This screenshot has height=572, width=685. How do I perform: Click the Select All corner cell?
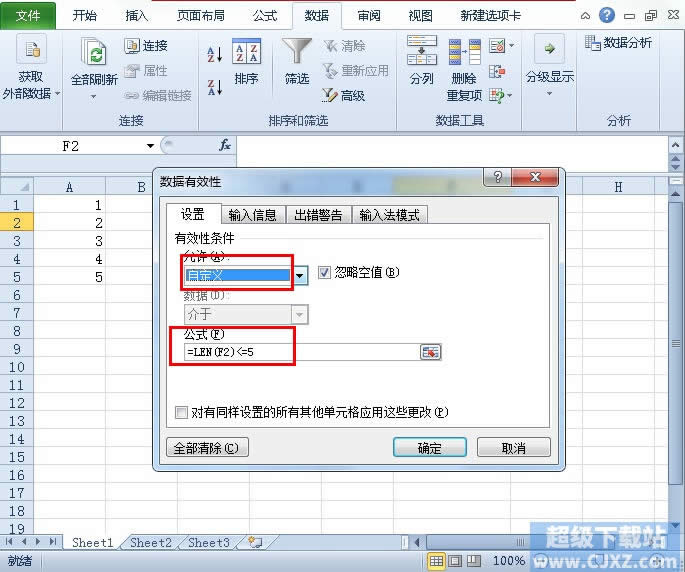pyautogui.click(x=17, y=187)
